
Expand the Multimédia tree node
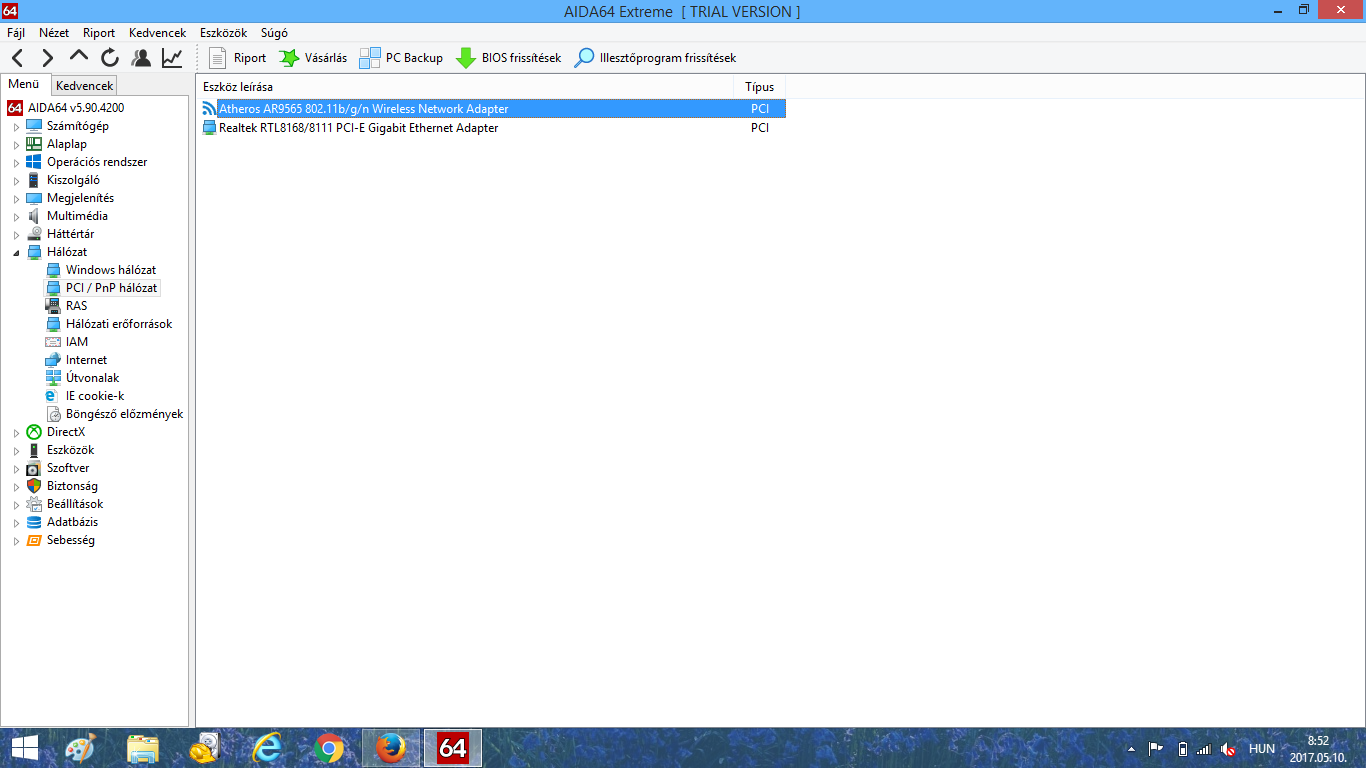pyautogui.click(x=16, y=217)
